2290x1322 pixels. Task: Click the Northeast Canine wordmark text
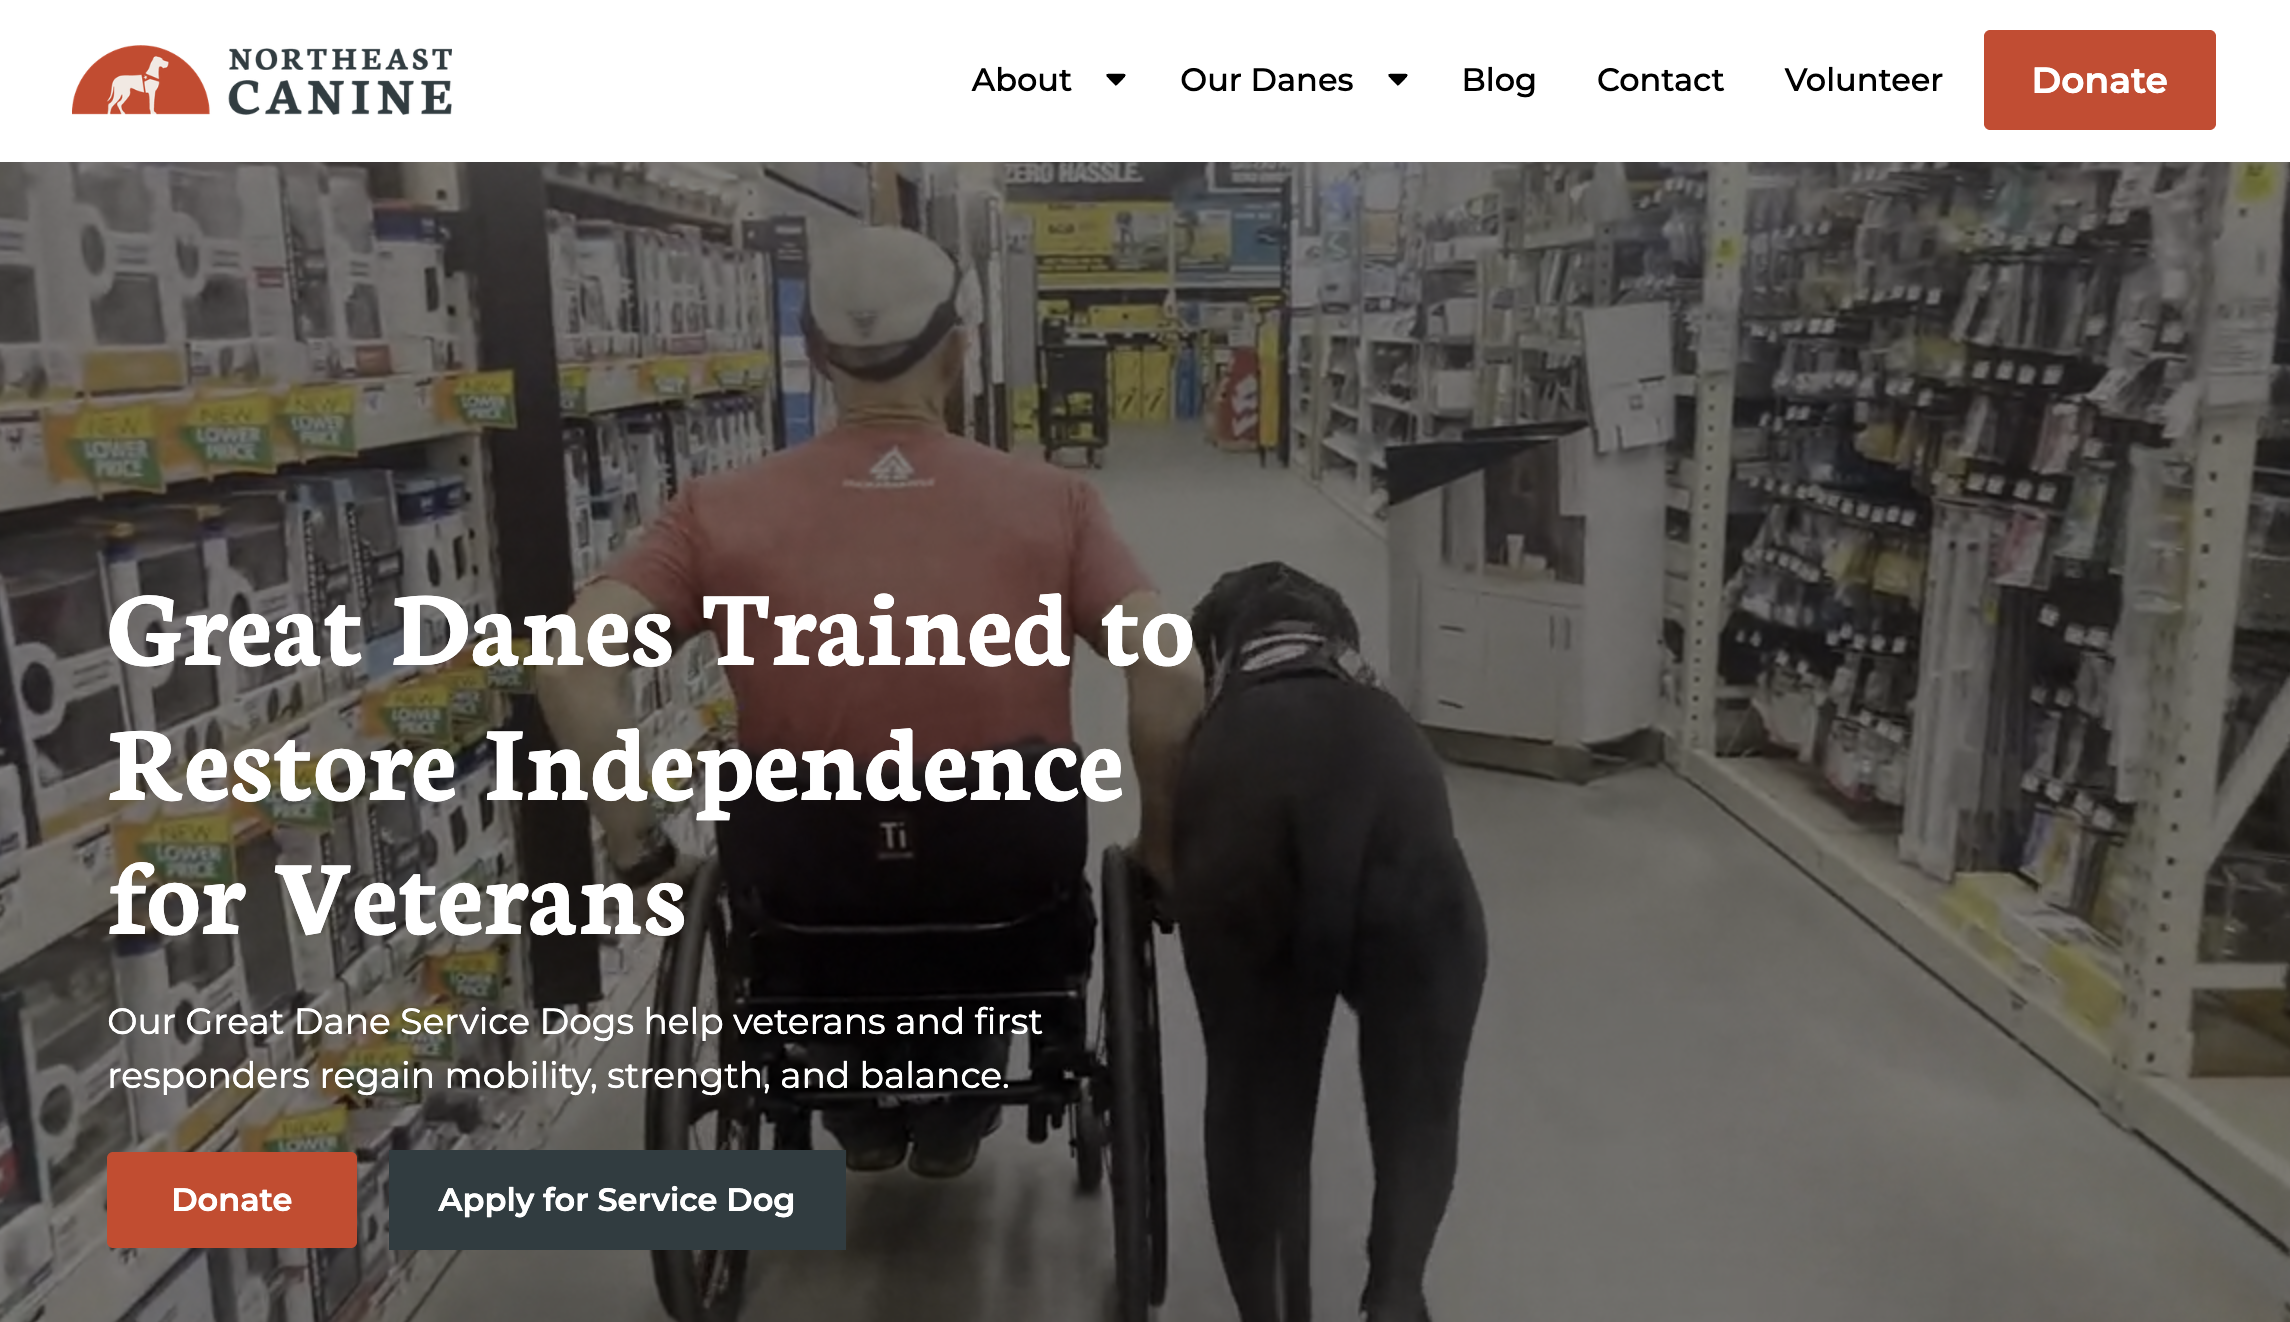click(341, 81)
